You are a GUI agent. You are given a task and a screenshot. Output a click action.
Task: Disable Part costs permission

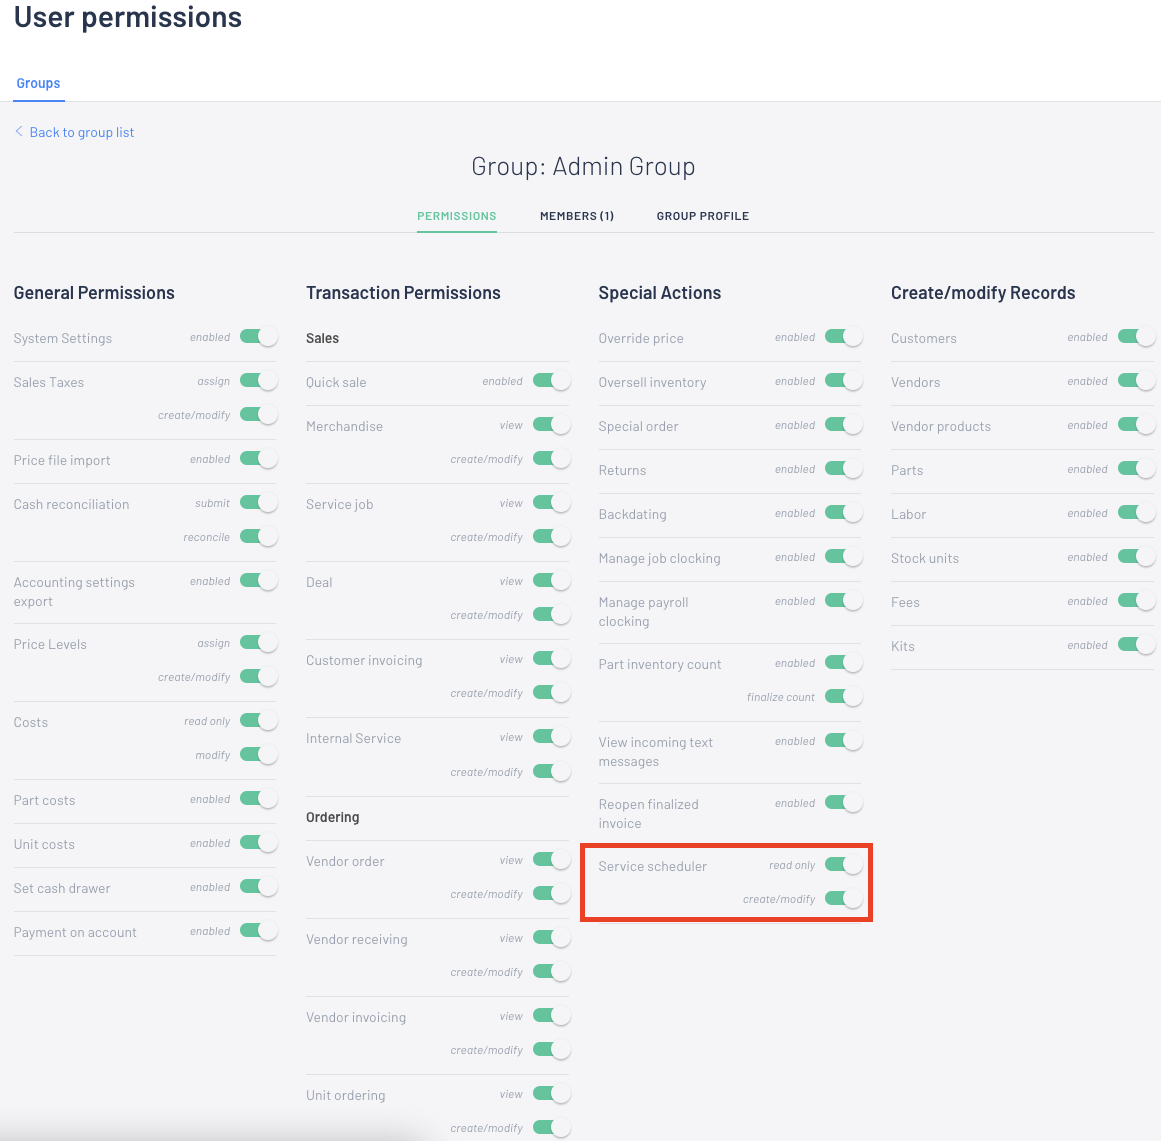(258, 799)
